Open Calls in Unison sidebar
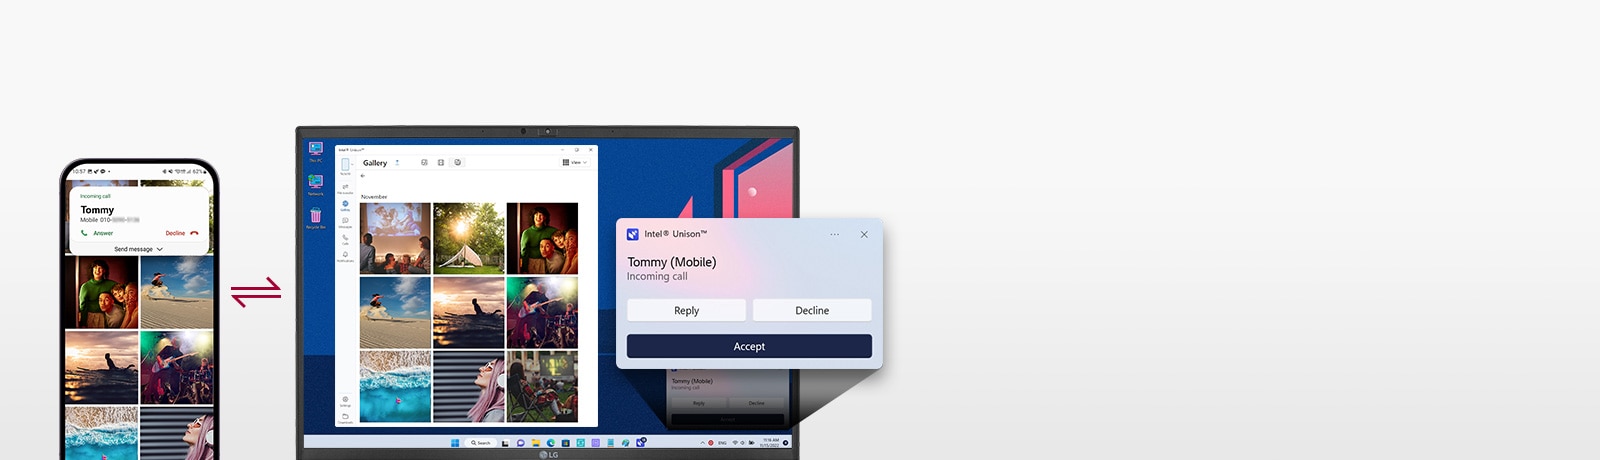The image size is (1600, 460). [345, 239]
